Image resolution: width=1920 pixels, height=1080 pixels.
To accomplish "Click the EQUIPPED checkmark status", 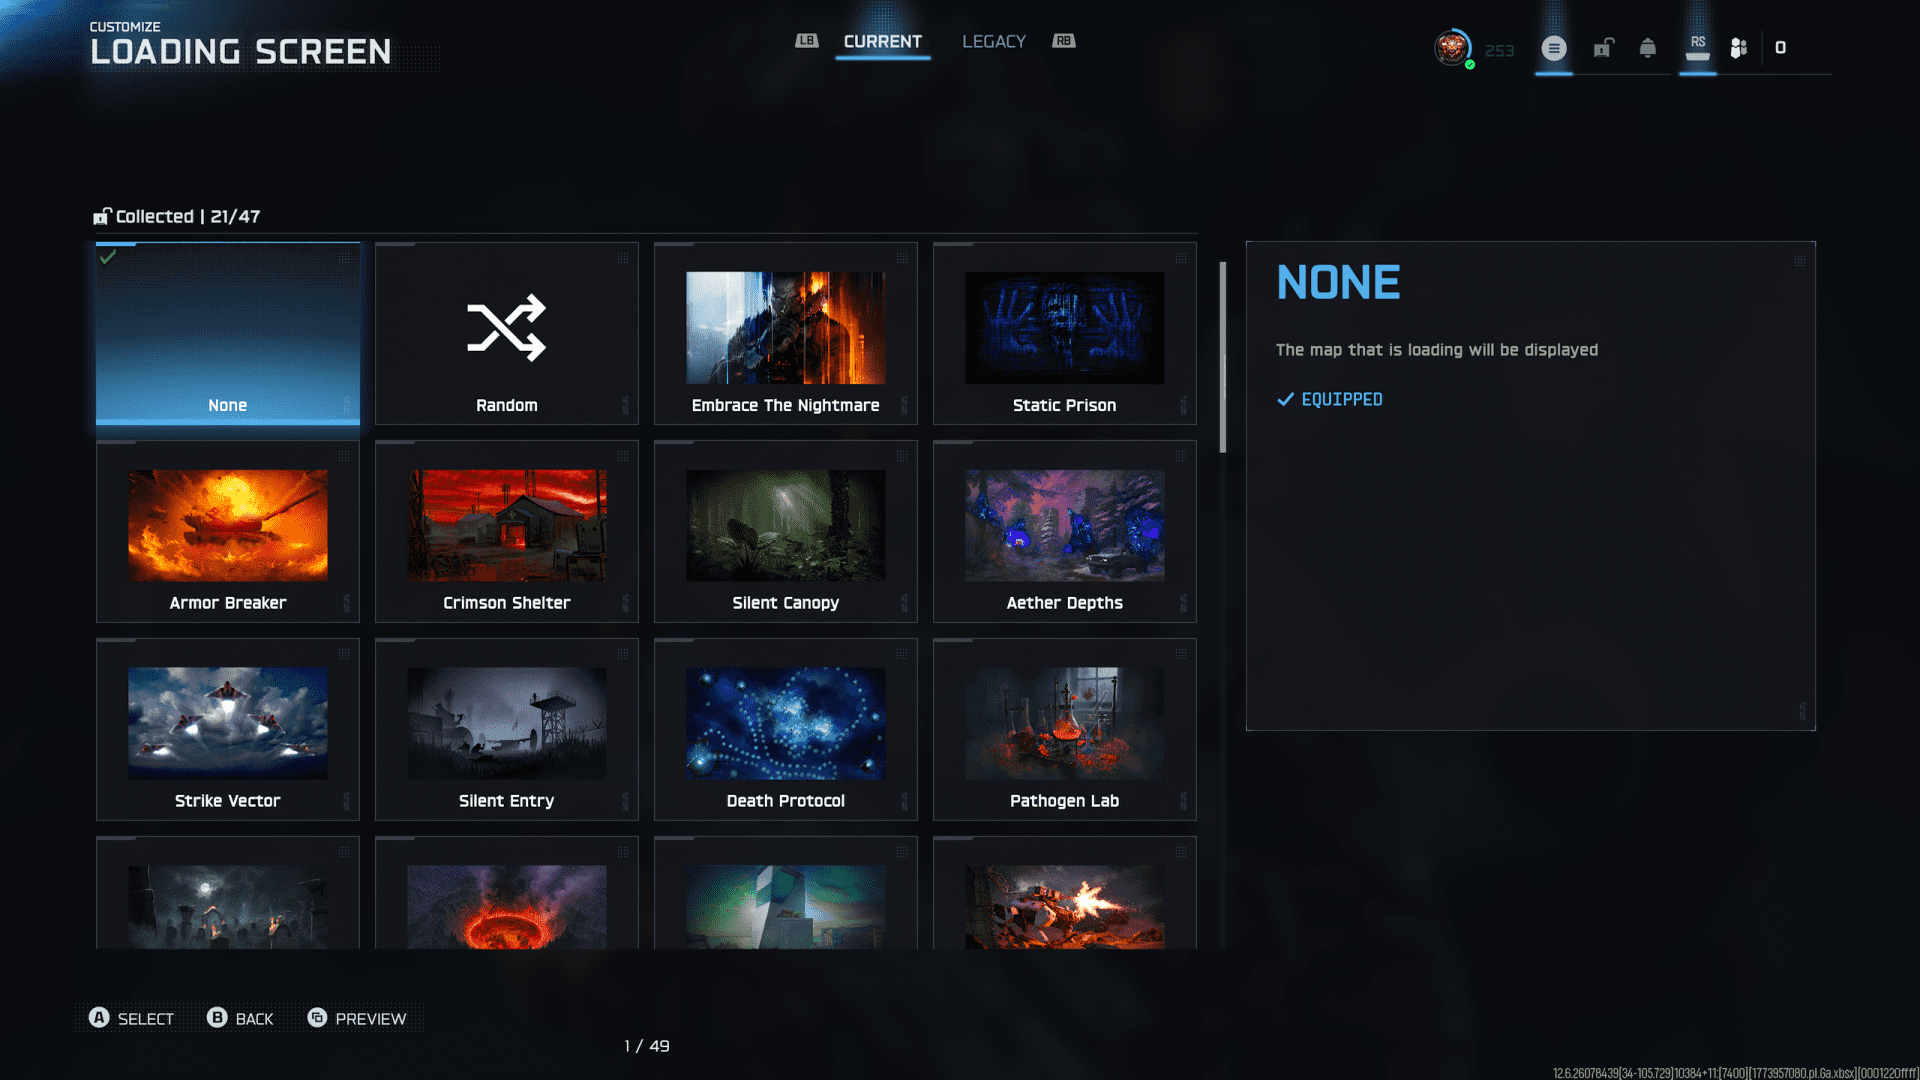I will (1330, 399).
